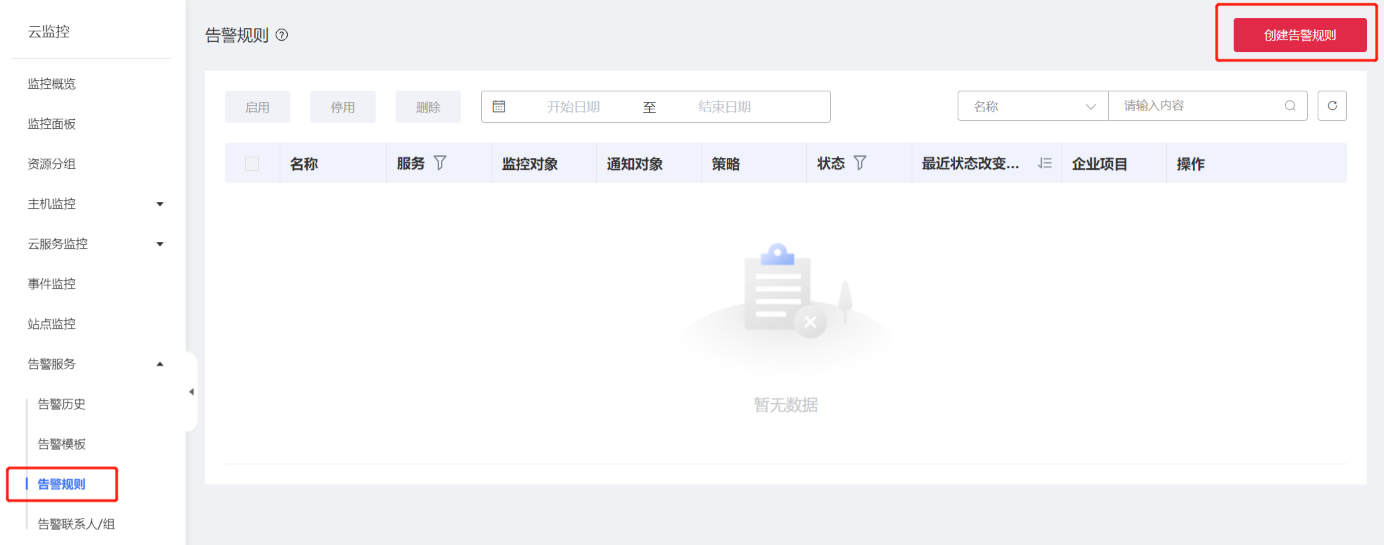Click the 创建告警规则 button
This screenshot has height=545, width=1384.
click(x=1299, y=35)
